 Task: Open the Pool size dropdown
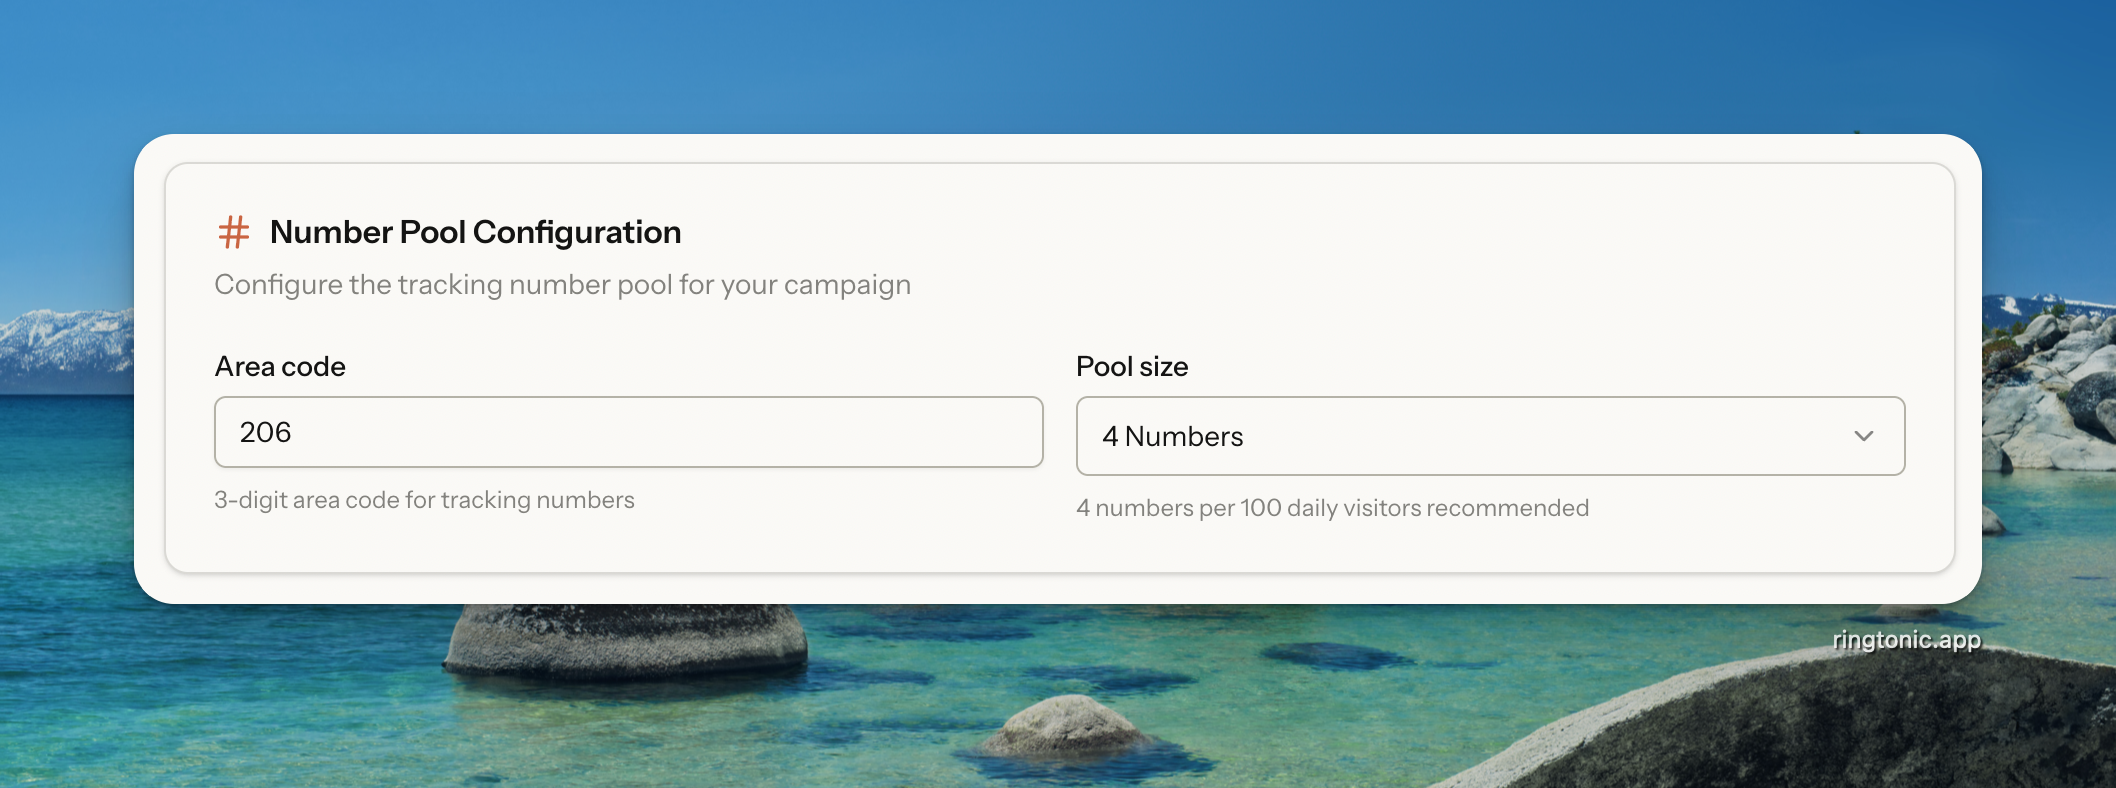(x=1489, y=436)
